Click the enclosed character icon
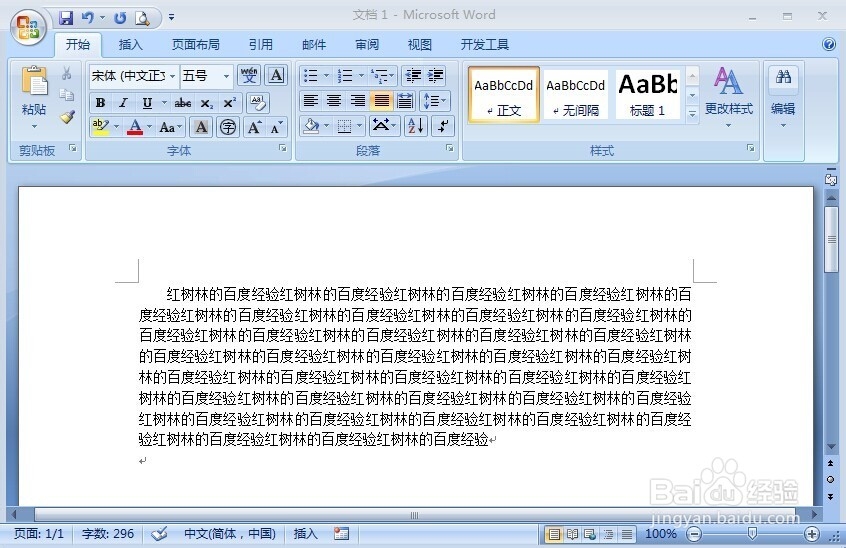This screenshot has width=846, height=548. pos(228,127)
